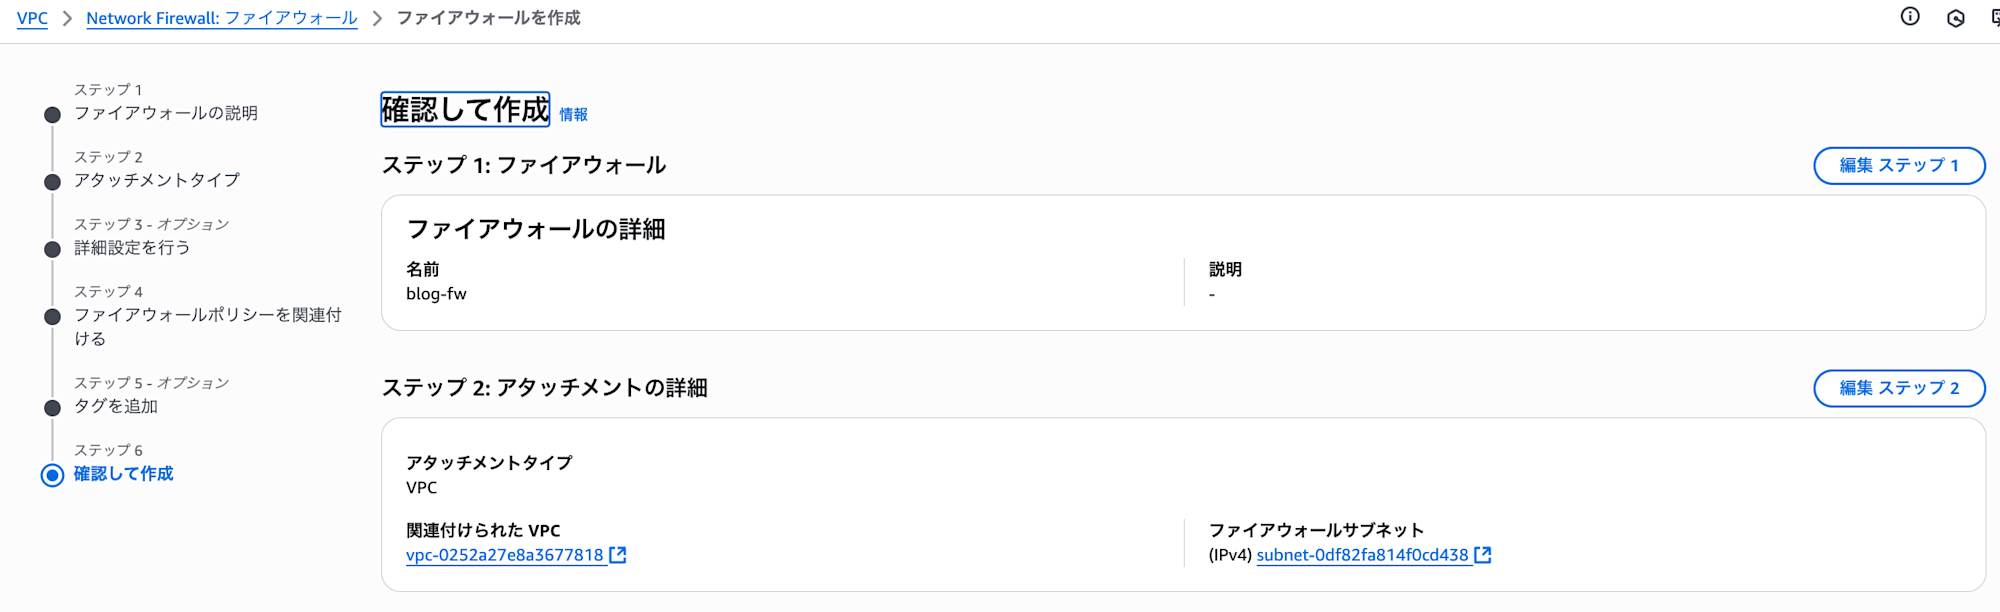Open vpc-0252a27e8a3677818 link
This screenshot has height=612, width=2000.
point(504,555)
